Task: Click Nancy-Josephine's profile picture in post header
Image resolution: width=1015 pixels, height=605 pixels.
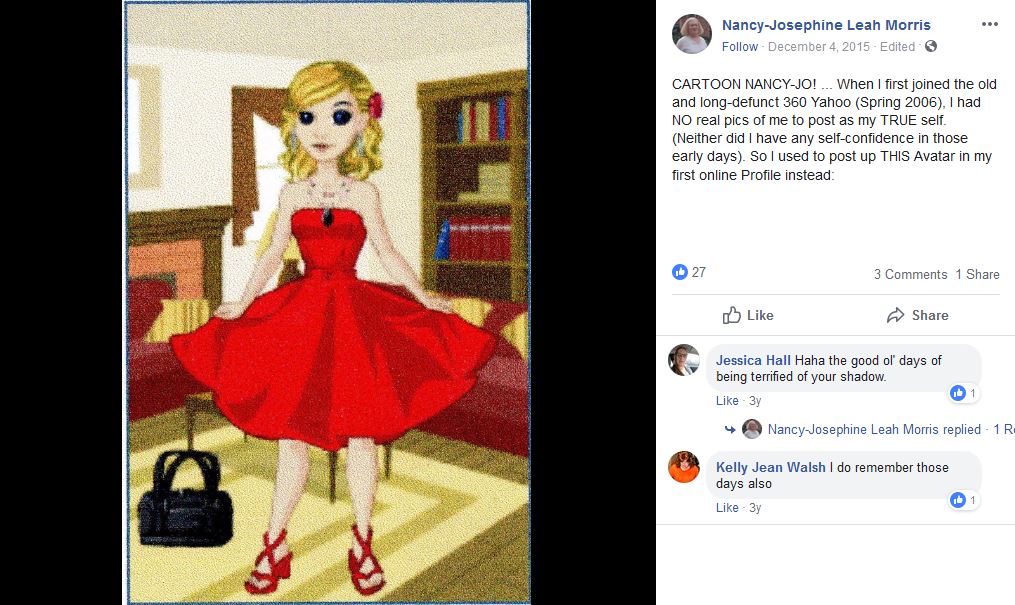Action: 691,34
